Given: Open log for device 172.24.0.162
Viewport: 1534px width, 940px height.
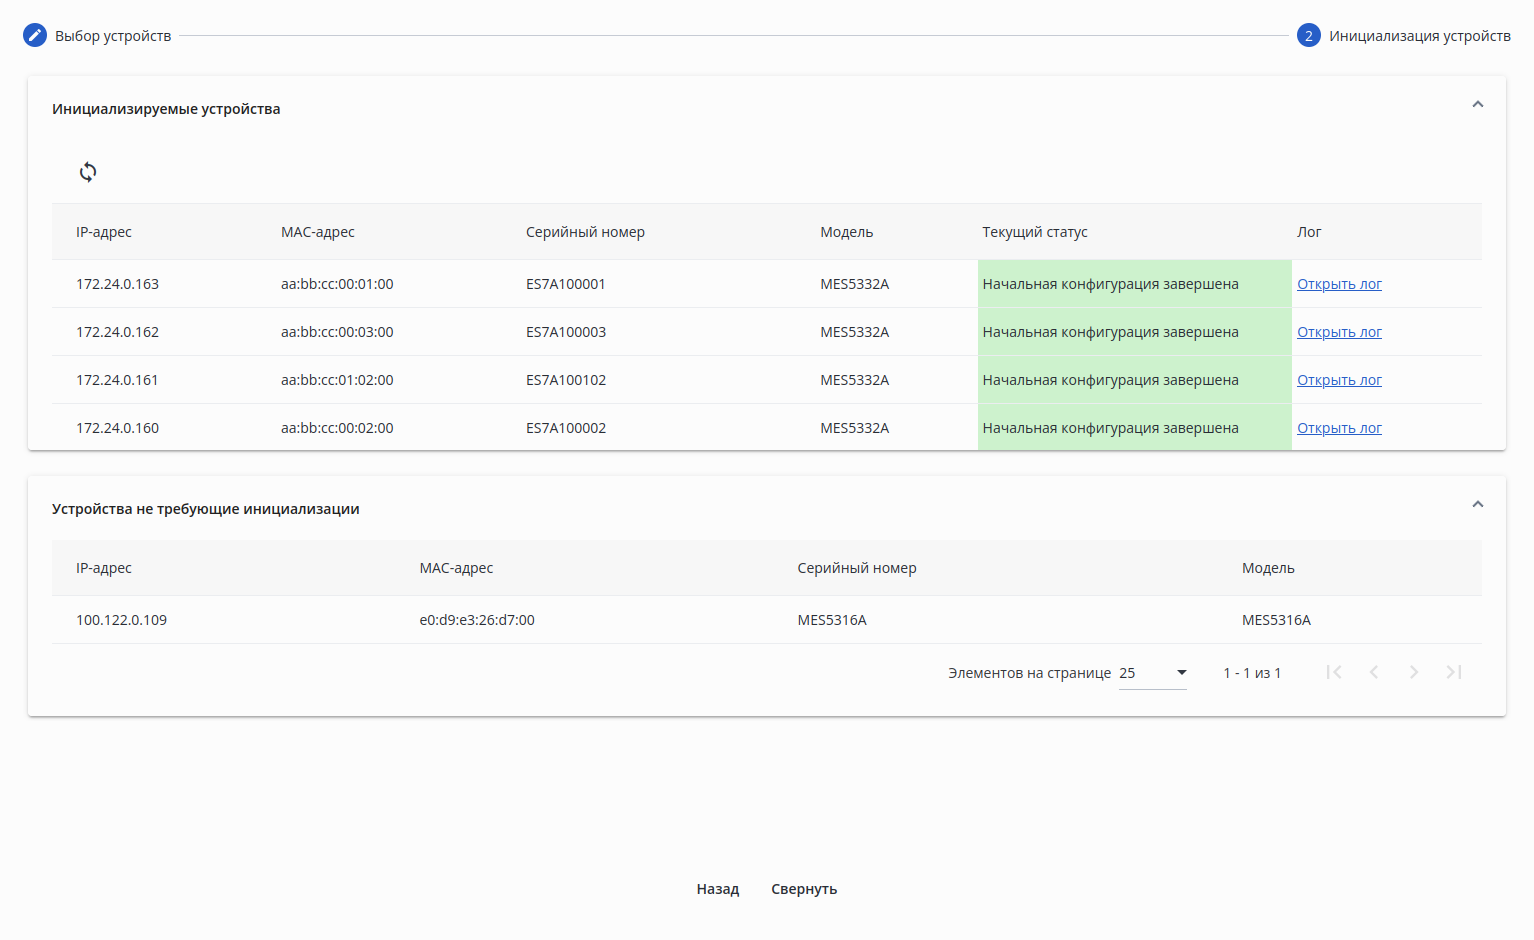Looking at the screenshot, I should [x=1339, y=332].
